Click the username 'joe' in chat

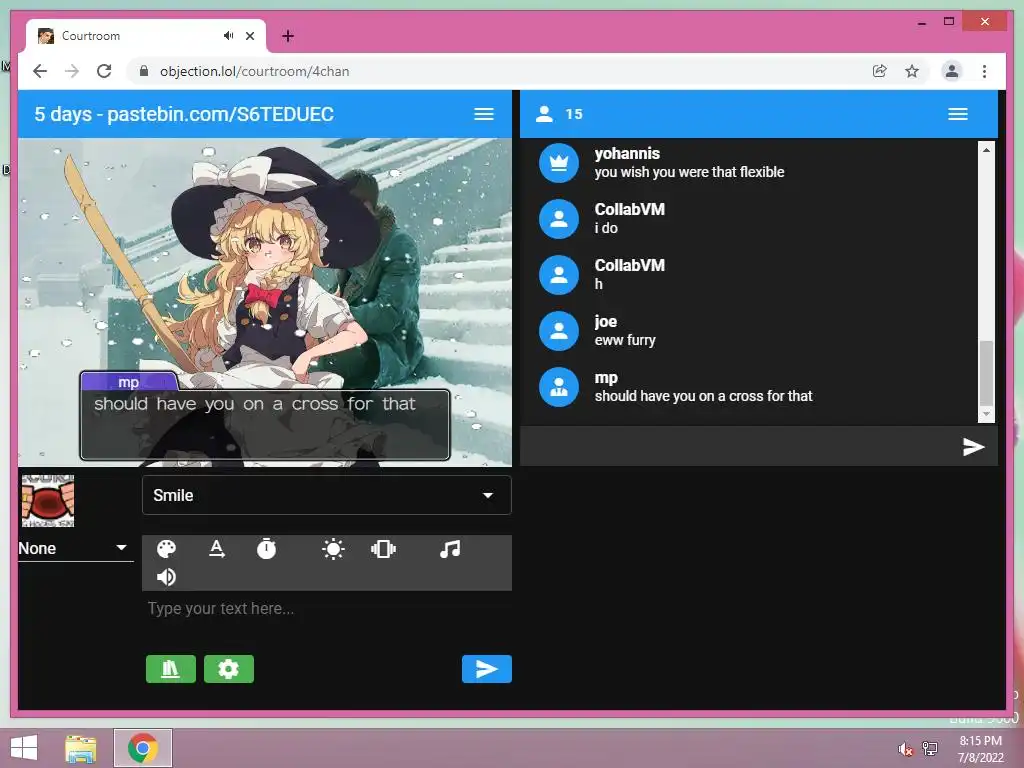click(x=605, y=321)
